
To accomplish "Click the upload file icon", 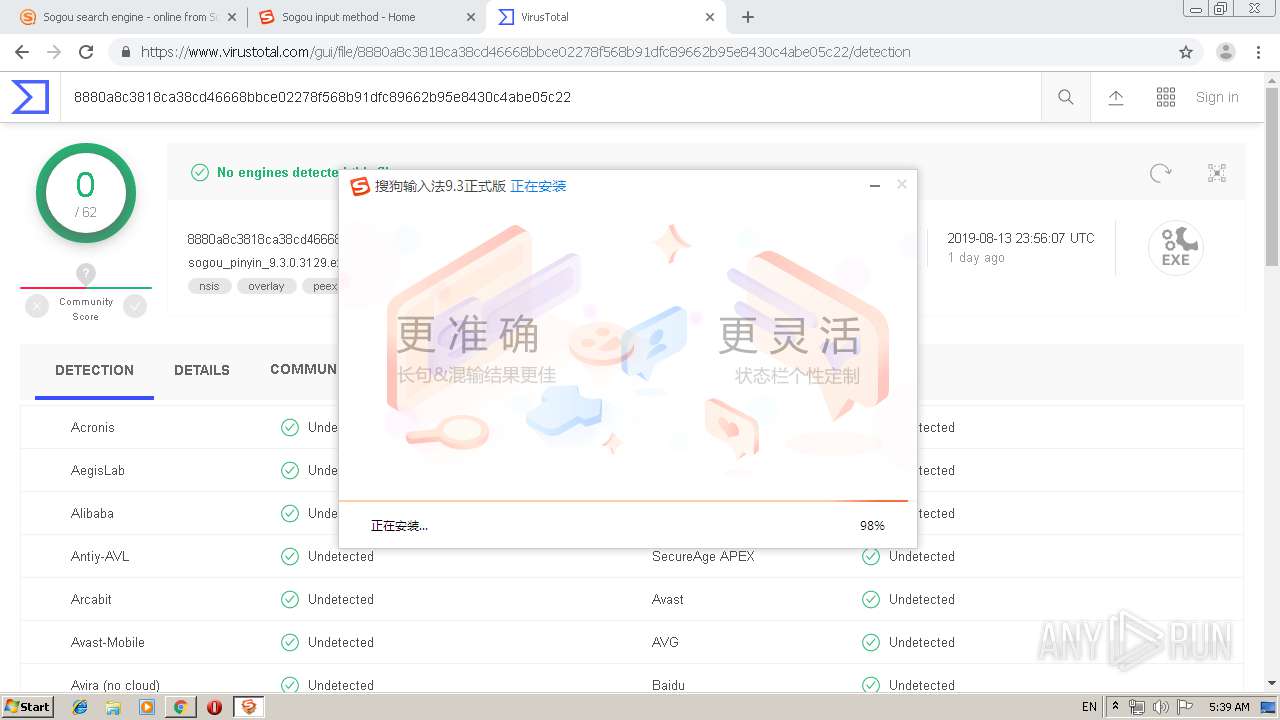I will 1116,97.
